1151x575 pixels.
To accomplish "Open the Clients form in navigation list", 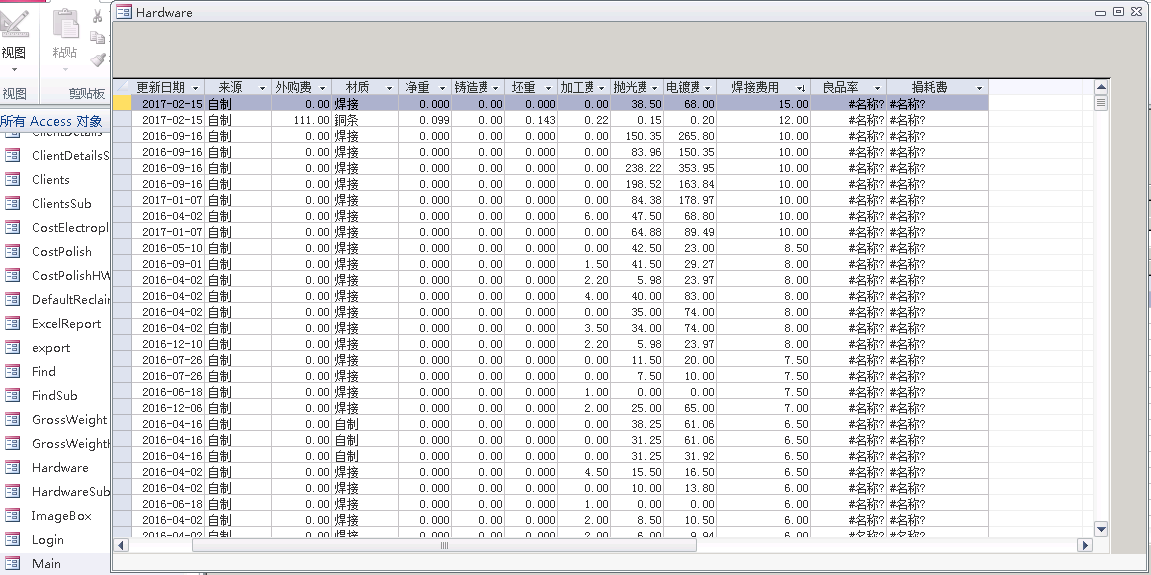I will pos(50,180).
